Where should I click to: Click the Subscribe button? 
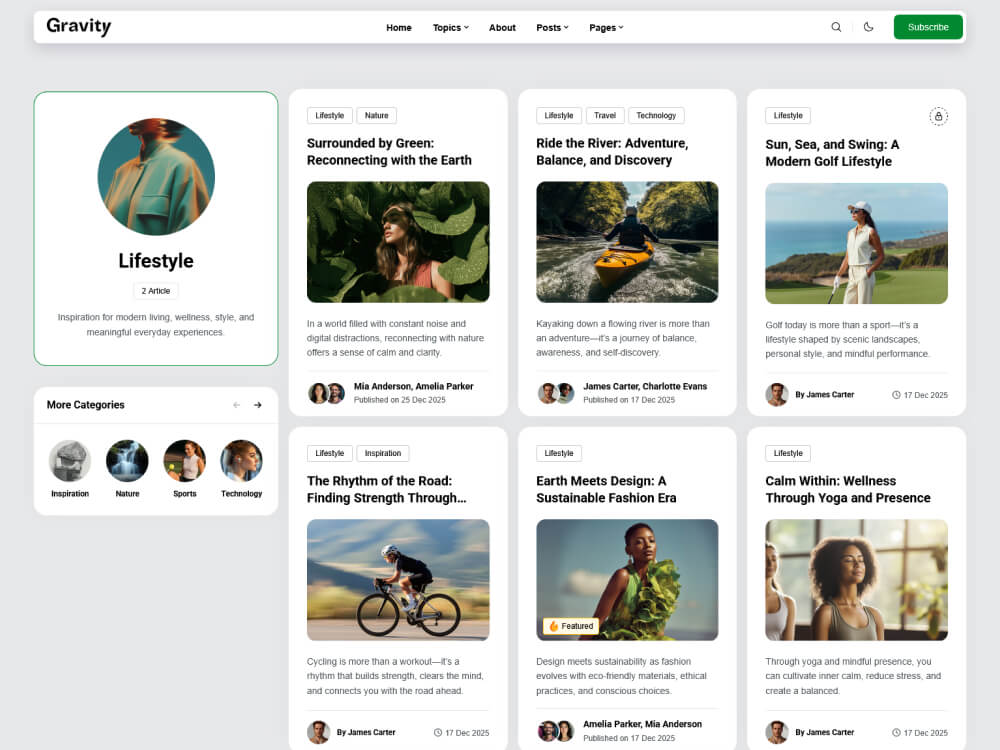pos(927,27)
